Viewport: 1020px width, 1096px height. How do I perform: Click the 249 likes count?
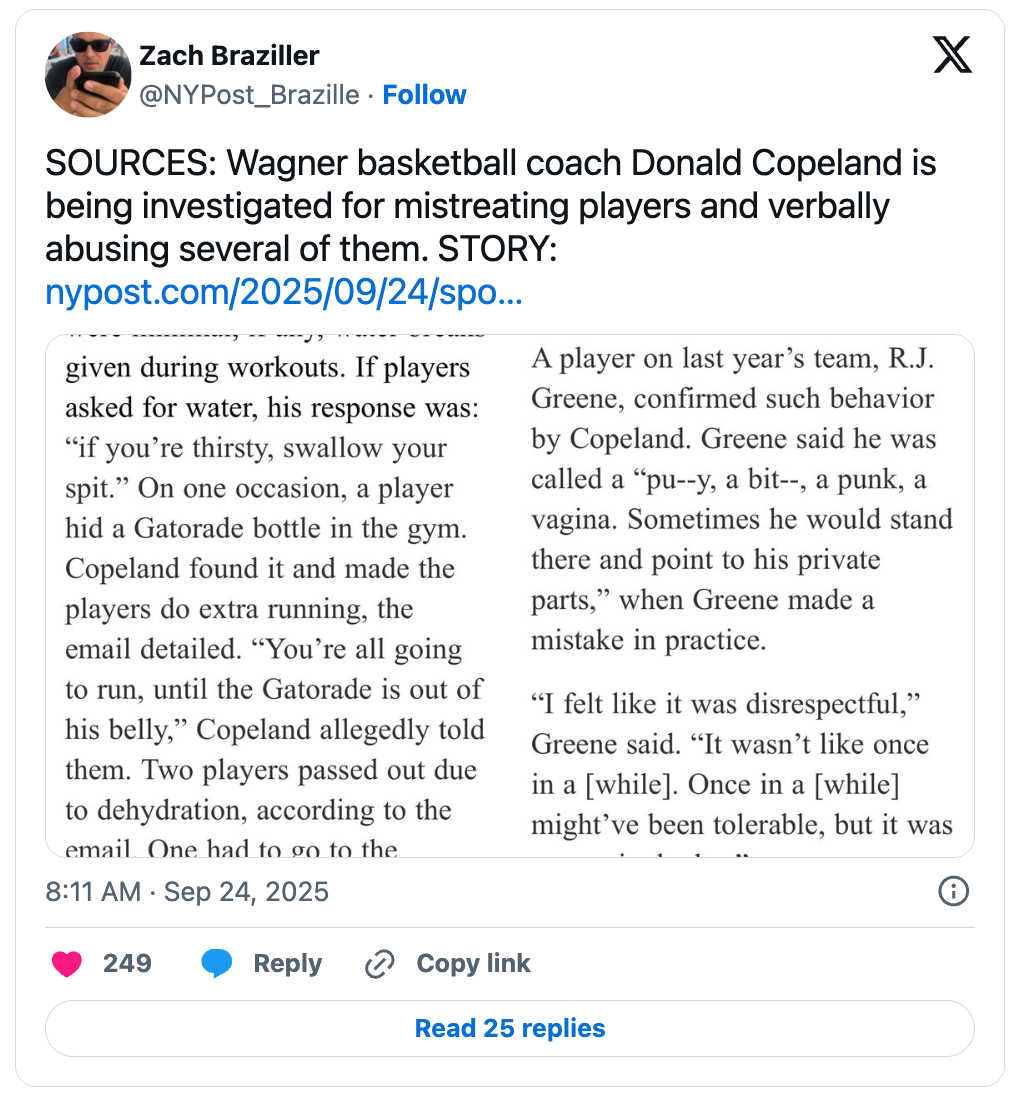127,963
